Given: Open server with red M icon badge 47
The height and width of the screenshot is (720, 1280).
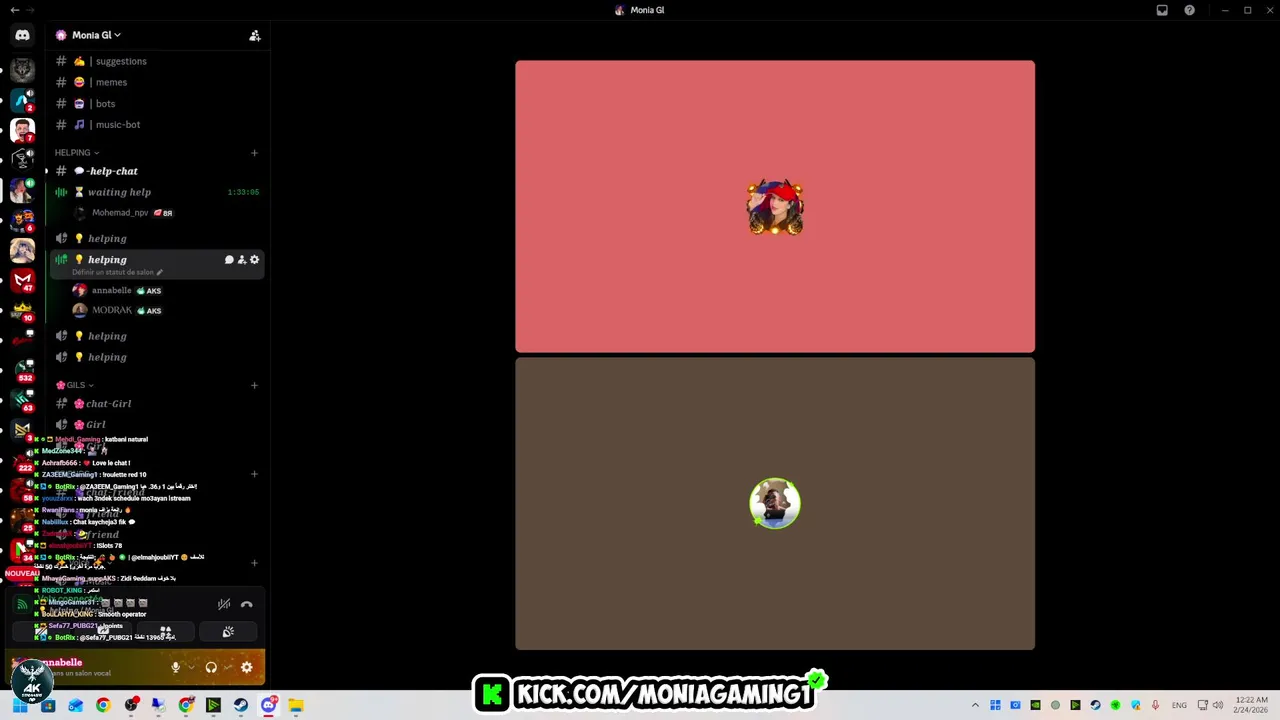Looking at the screenshot, I should tap(22, 279).
